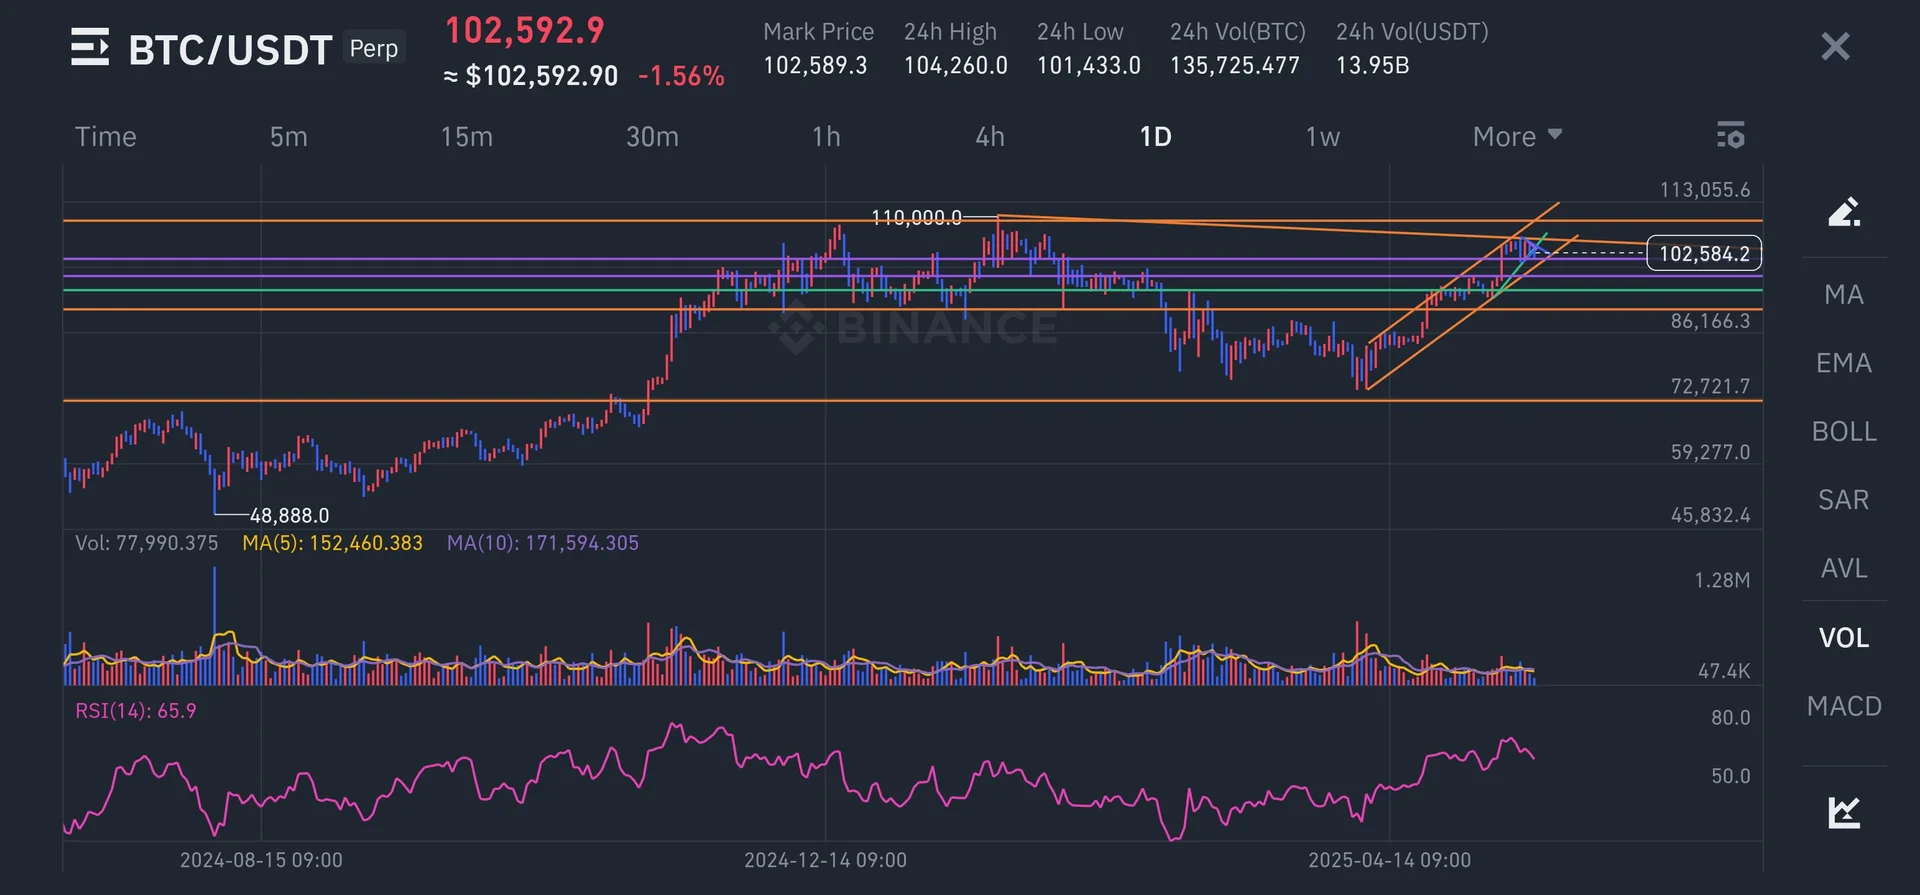Select the Time line chart view
Screen dimensions: 1920x895
point(106,136)
